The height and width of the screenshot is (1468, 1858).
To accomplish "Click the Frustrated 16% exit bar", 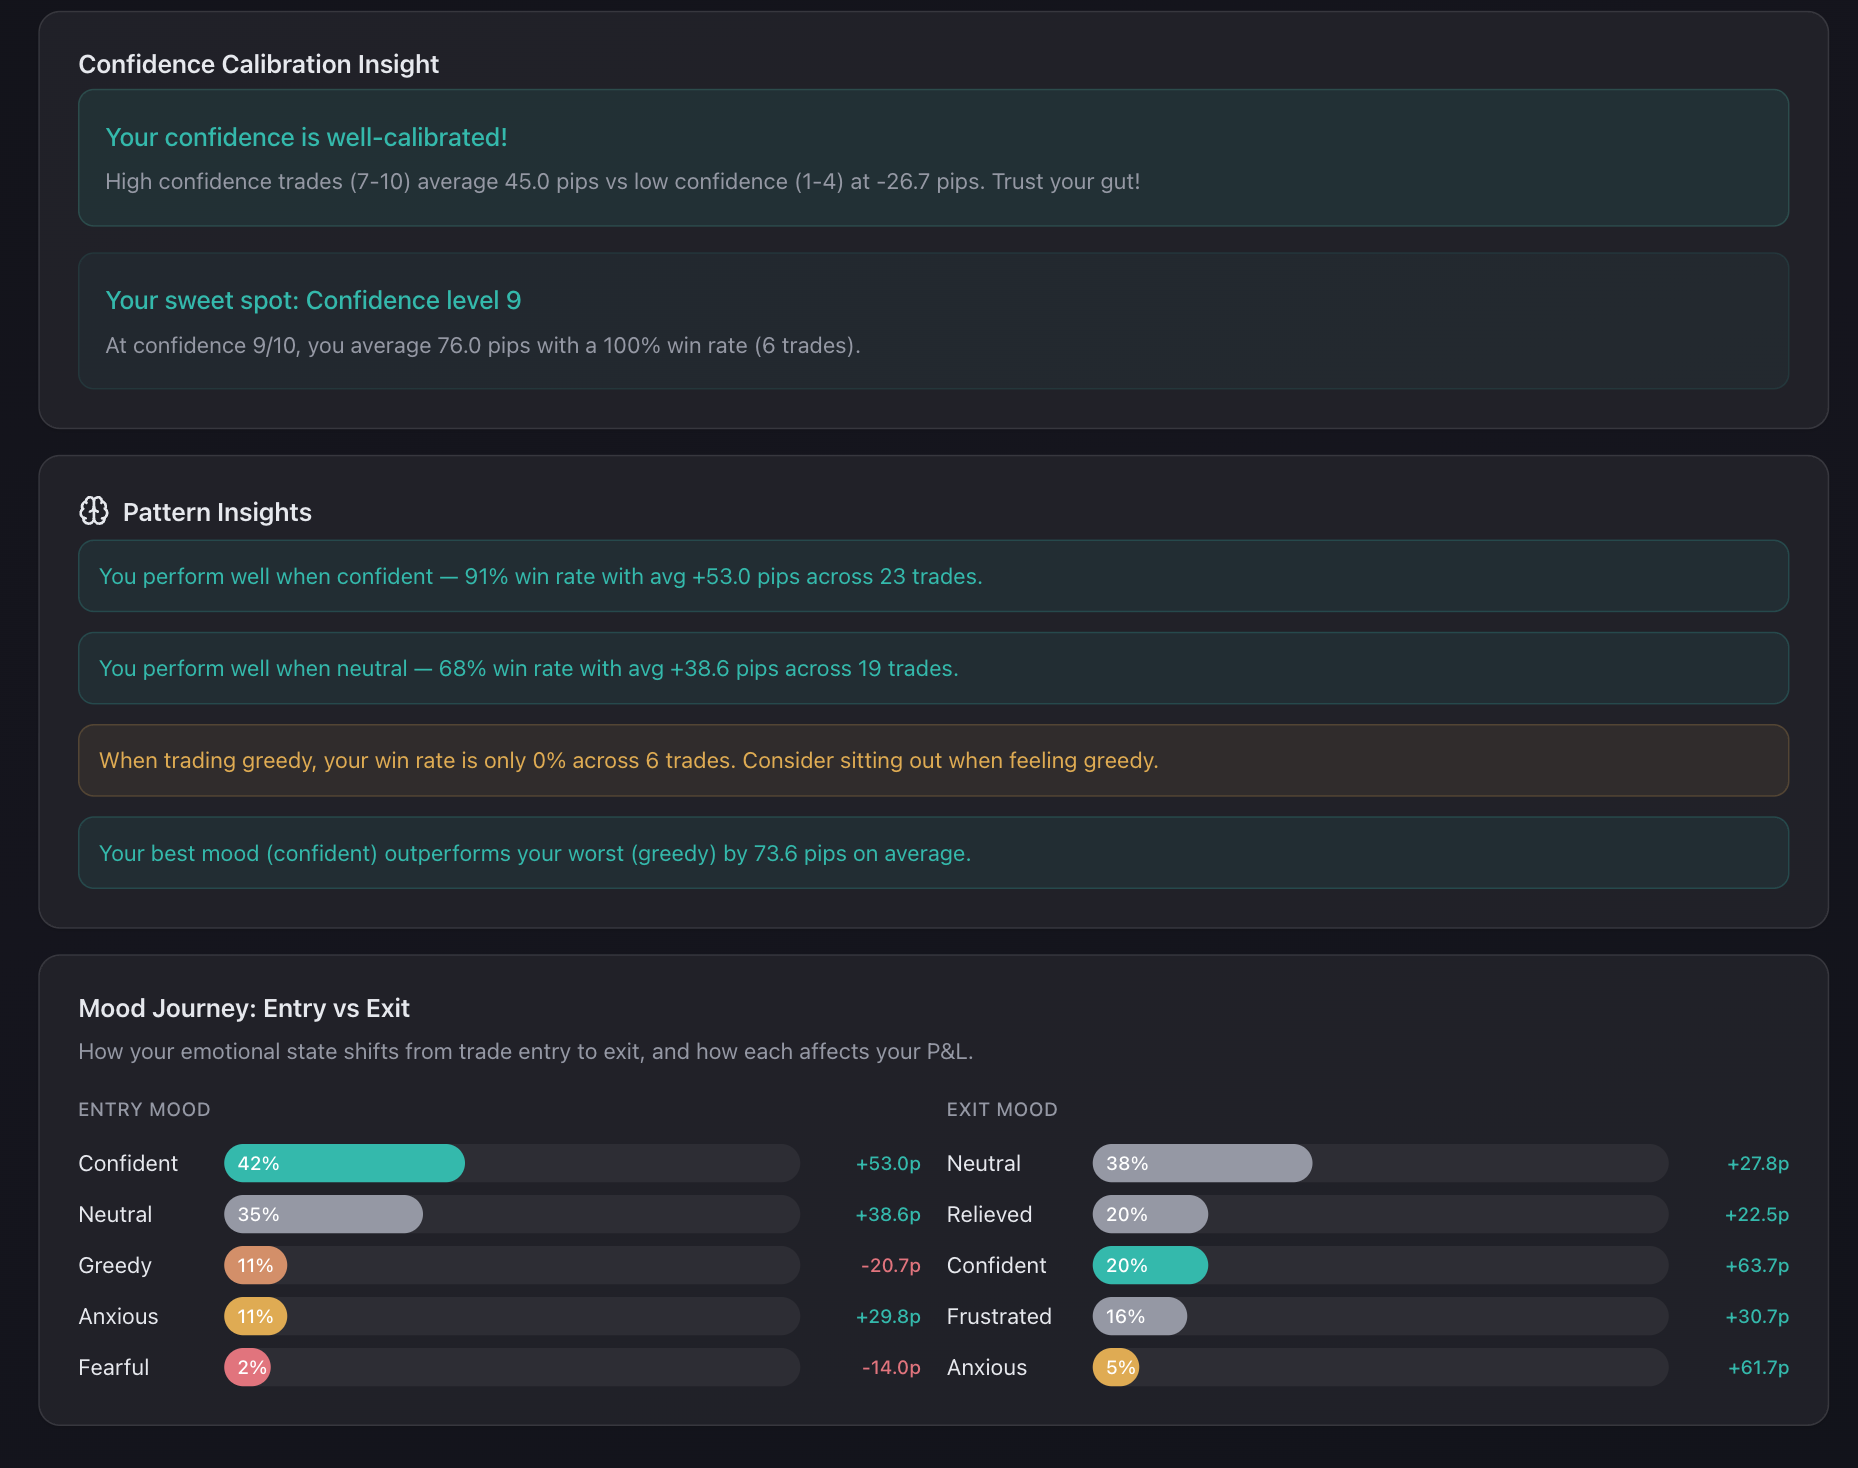I will 1138,1316.
